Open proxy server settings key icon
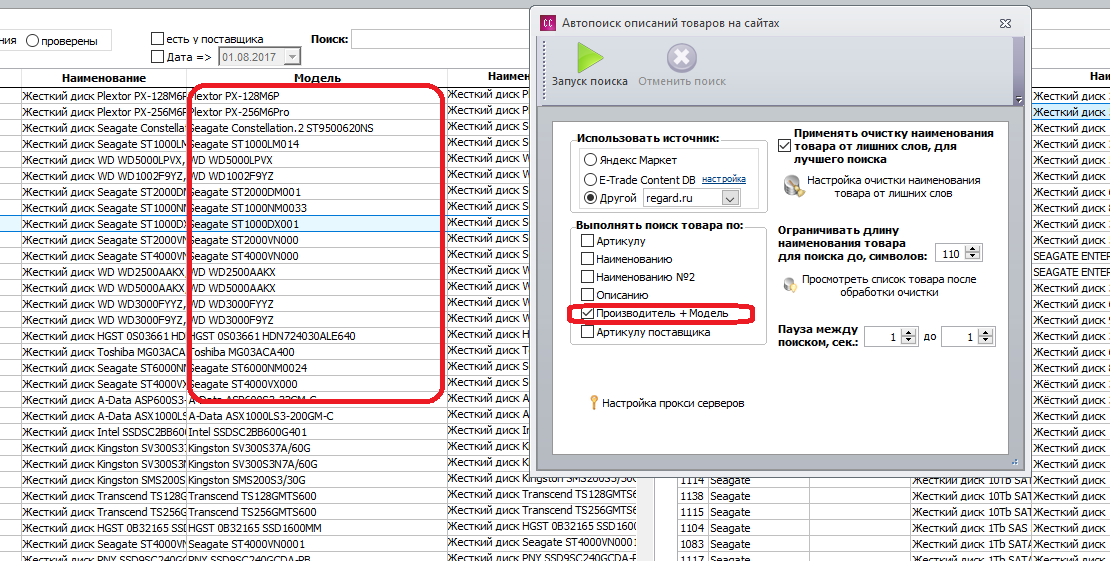 [593, 403]
